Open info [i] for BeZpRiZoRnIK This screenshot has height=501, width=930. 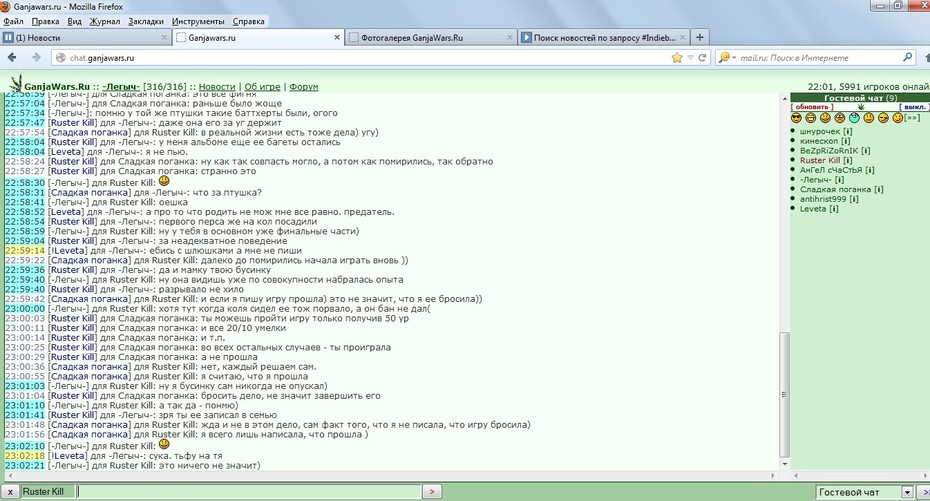pyautogui.click(x=865, y=151)
